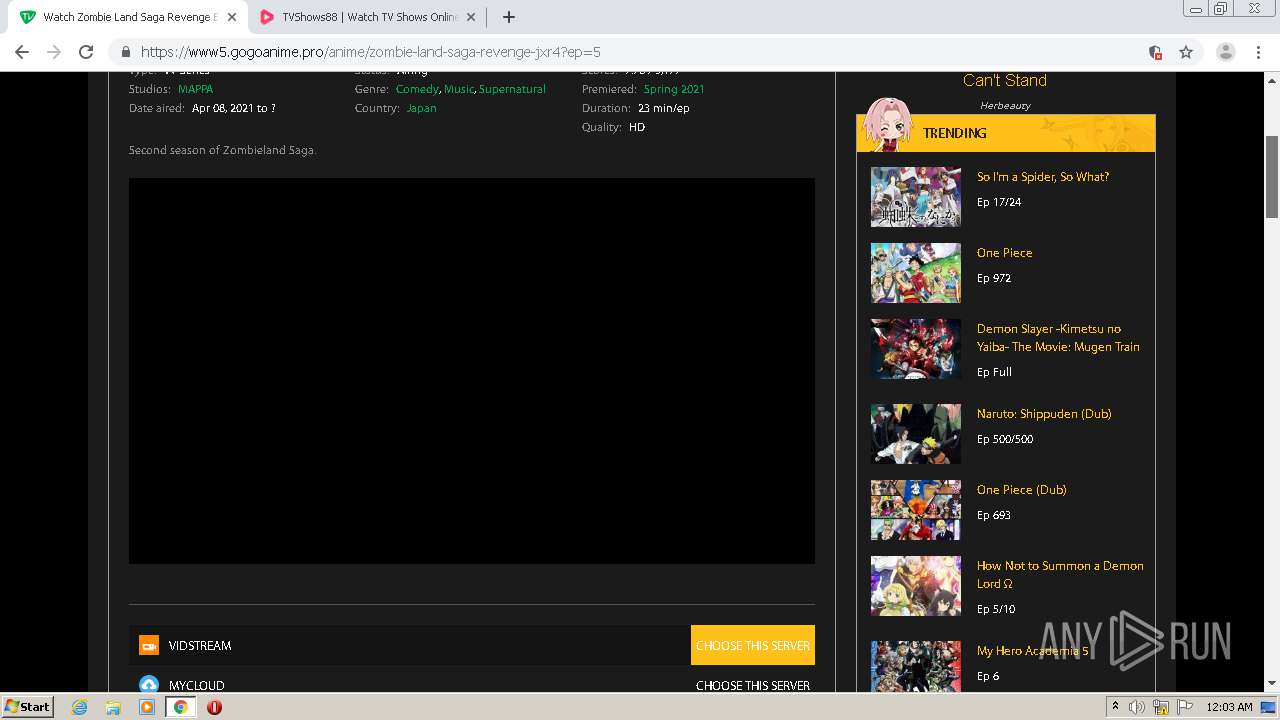Click the MYCLOUD cloud icon
The height and width of the screenshot is (720, 1280).
coord(149,685)
